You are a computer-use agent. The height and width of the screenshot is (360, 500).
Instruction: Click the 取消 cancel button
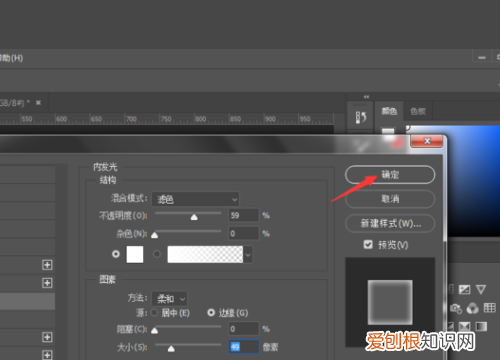pos(390,199)
